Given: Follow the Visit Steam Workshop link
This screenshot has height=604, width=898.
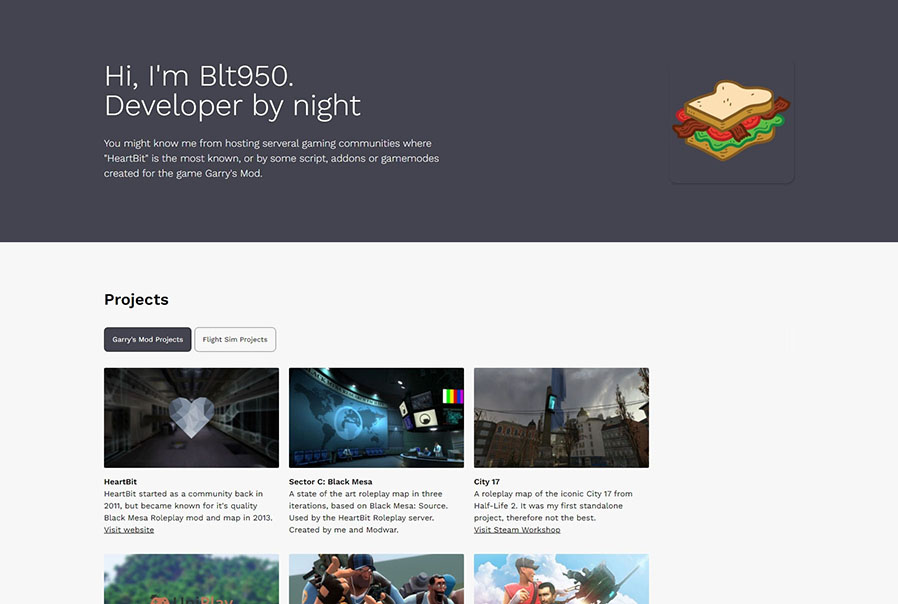Looking at the screenshot, I should click(517, 530).
